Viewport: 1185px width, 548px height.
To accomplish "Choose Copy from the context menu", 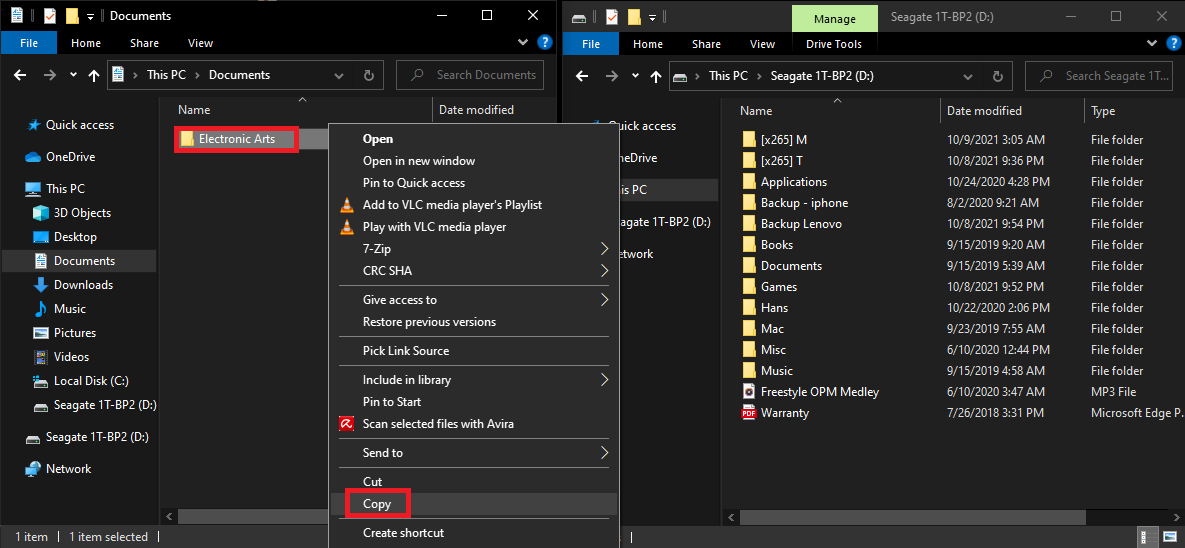I will coord(378,503).
